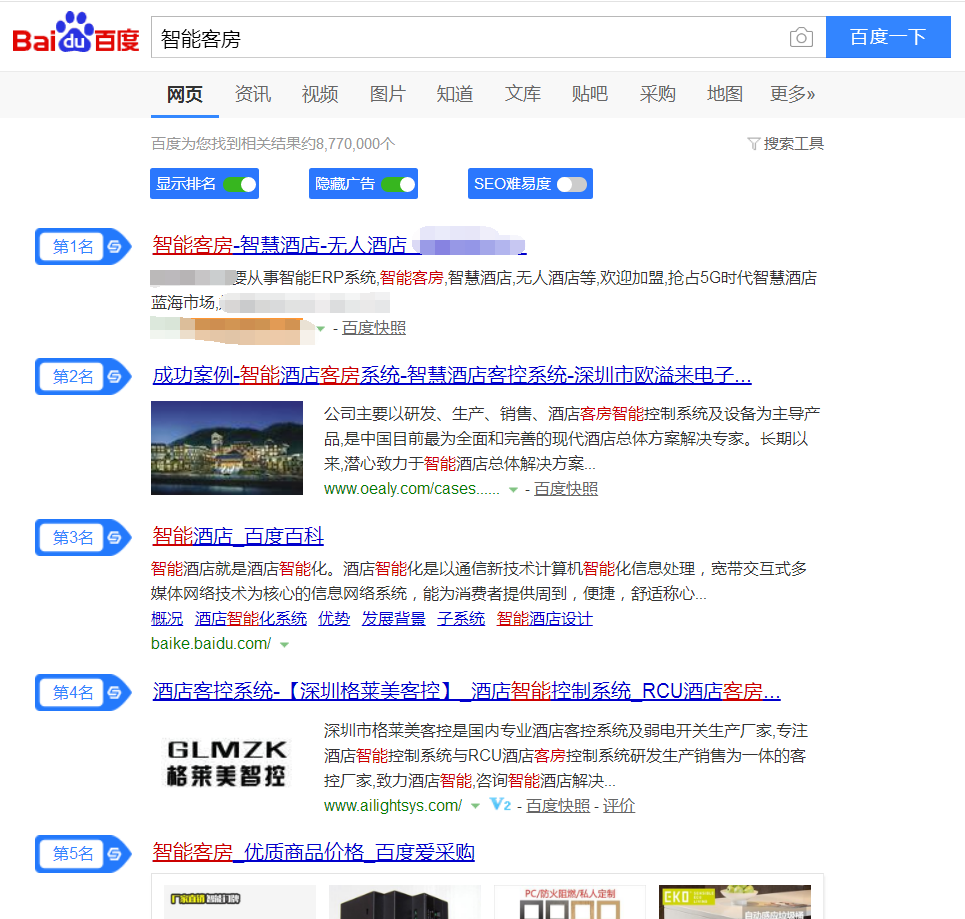Open the GLMZK 格莱美智控 logo thumbnail
Image resolution: width=965 pixels, height=919 pixels.
[227, 763]
